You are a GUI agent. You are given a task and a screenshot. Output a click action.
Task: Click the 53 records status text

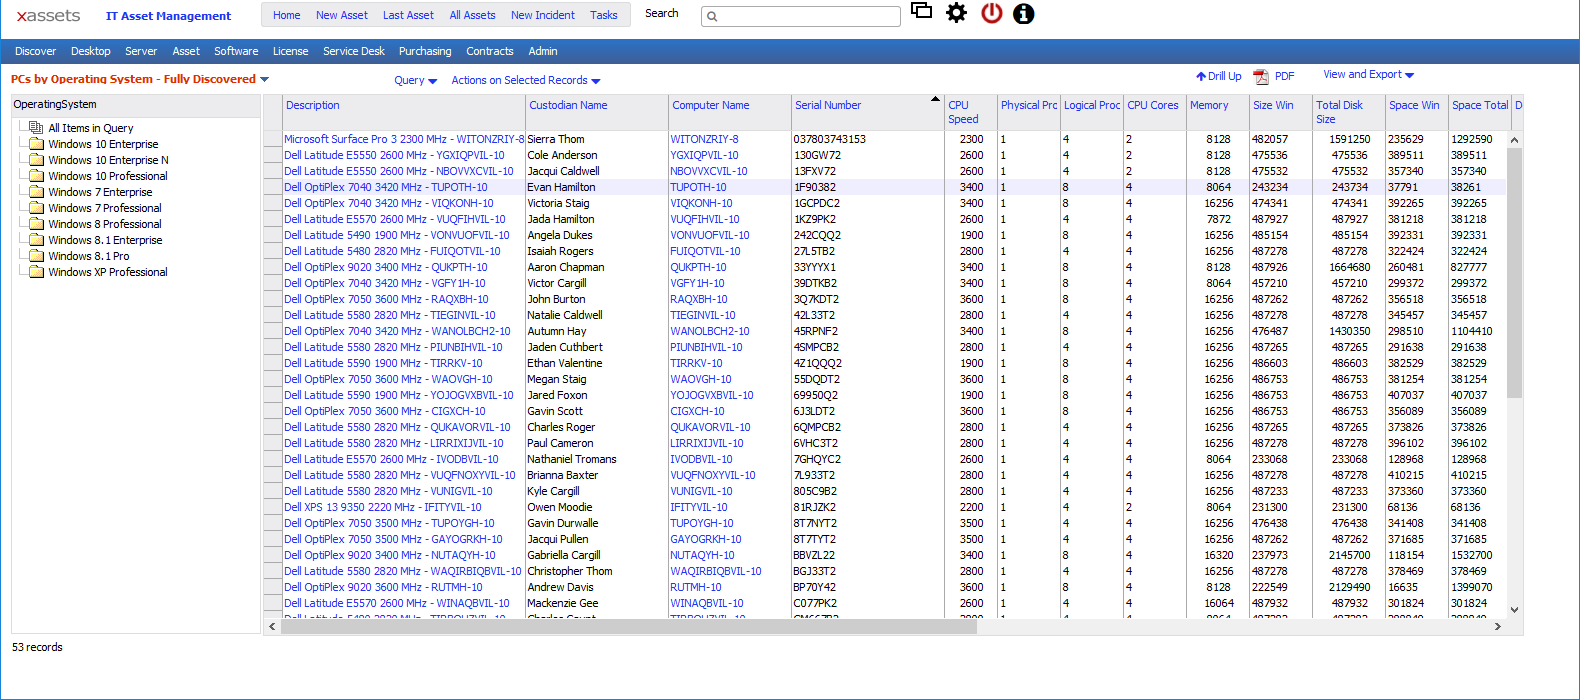pyautogui.click(x=37, y=647)
